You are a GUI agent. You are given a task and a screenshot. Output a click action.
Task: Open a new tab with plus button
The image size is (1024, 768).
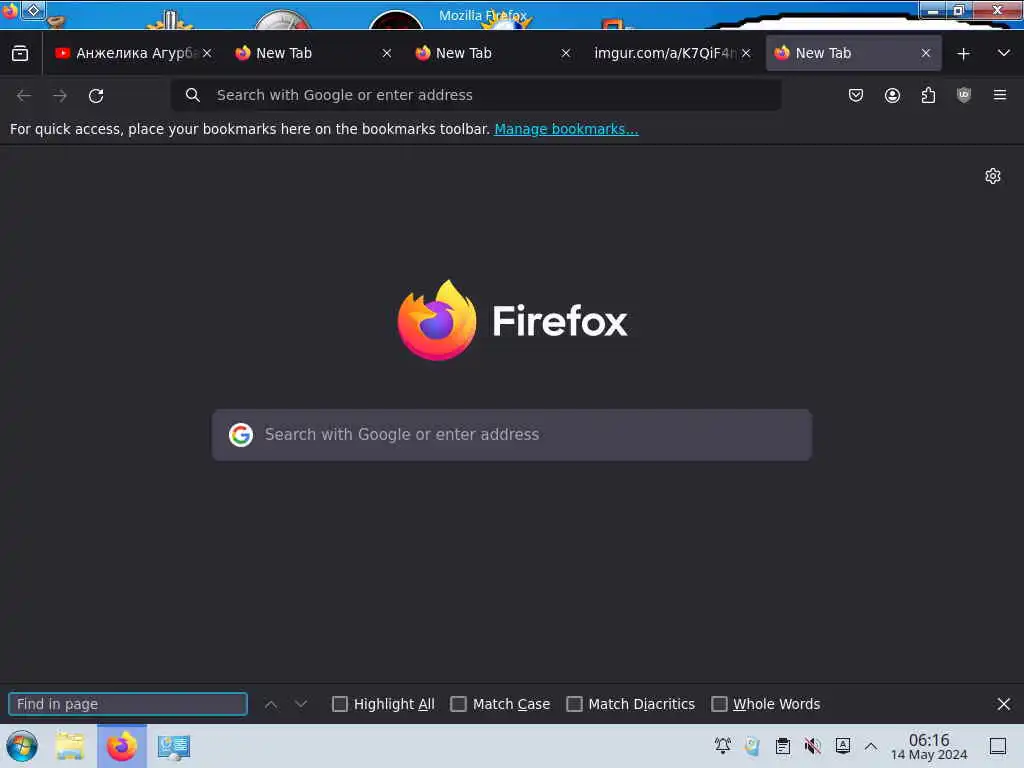(963, 54)
